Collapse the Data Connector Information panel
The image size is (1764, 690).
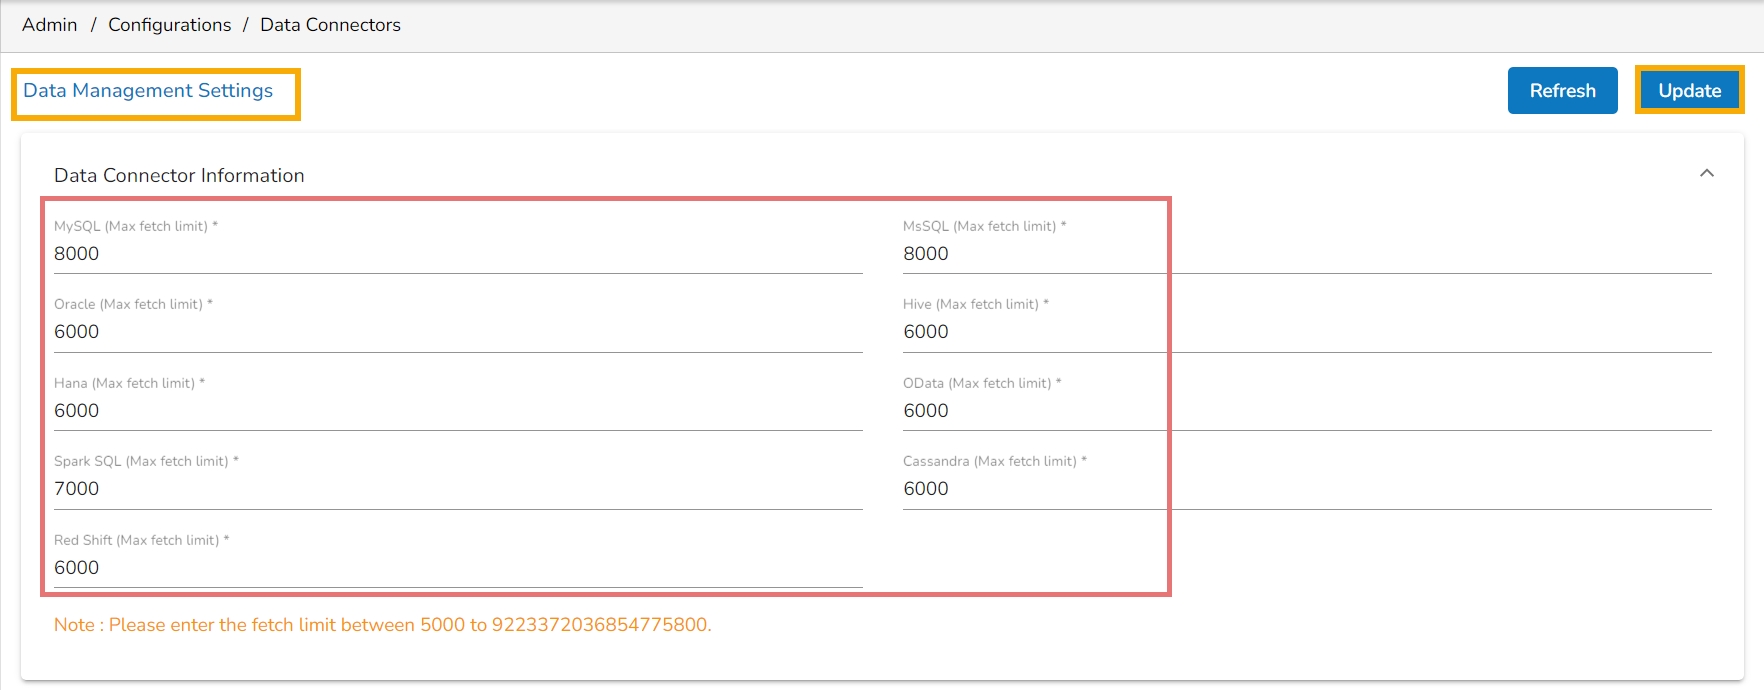pos(1706,173)
